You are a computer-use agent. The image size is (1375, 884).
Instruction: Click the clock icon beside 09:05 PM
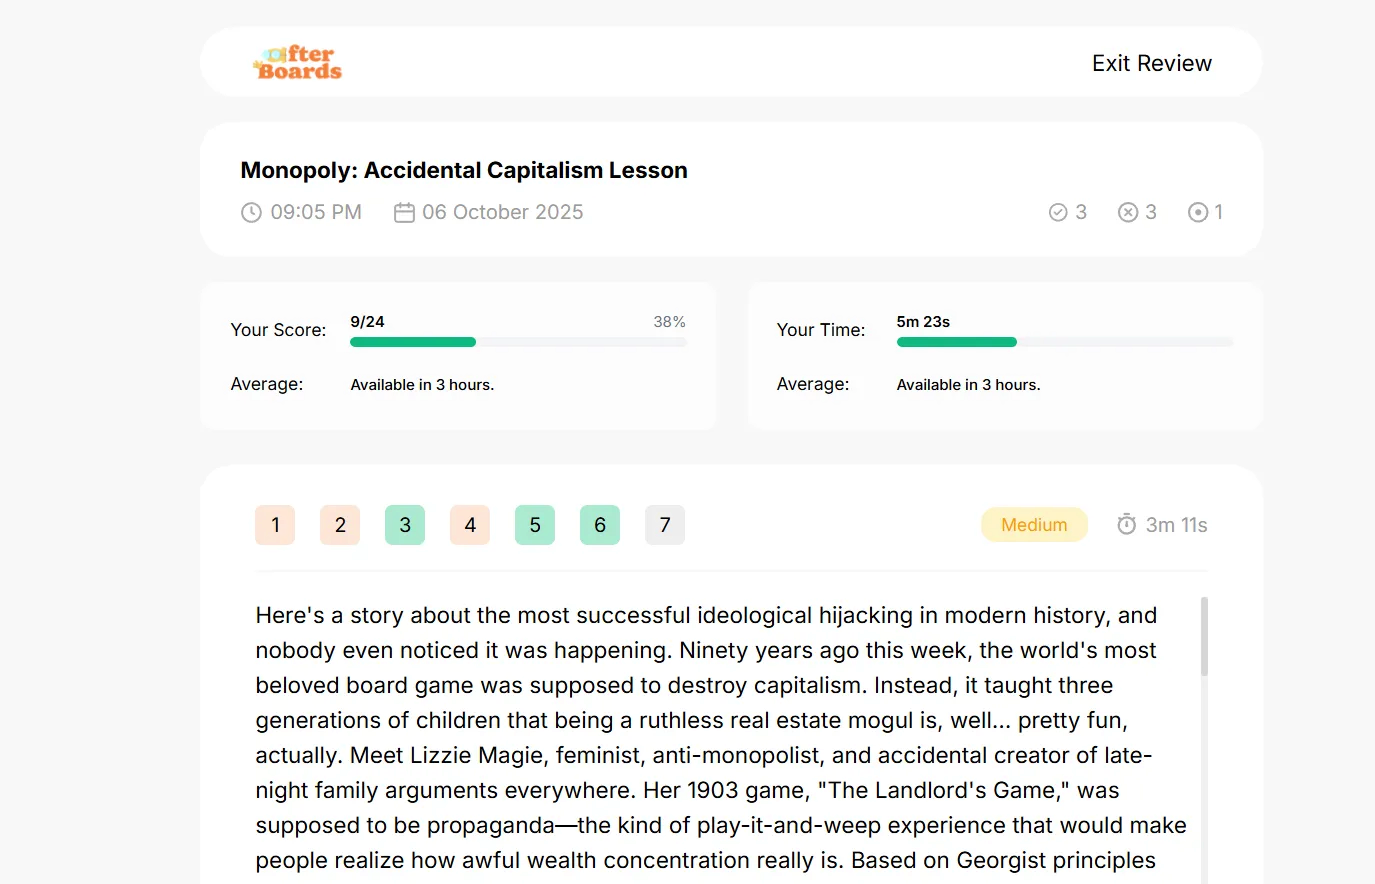pyautogui.click(x=251, y=212)
